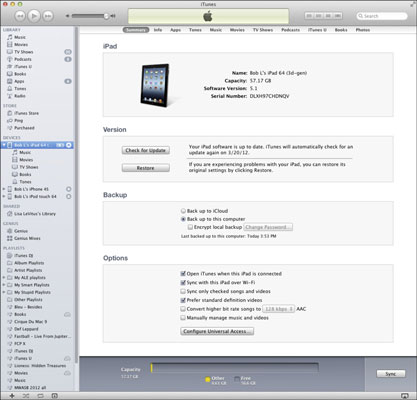417x400 pixels.
Task: Eject Bob L's iPad 64
Action: [x=69, y=145]
